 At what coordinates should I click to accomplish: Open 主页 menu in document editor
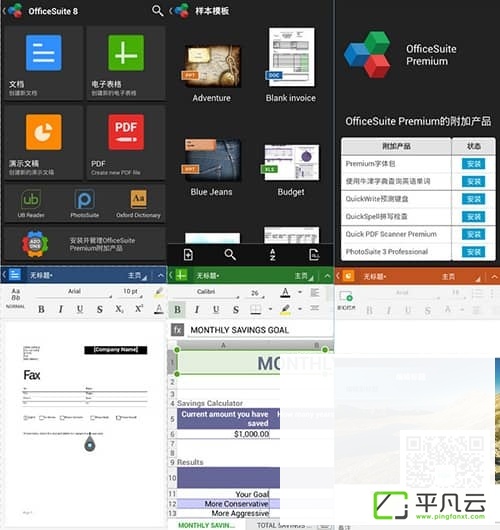(137, 275)
